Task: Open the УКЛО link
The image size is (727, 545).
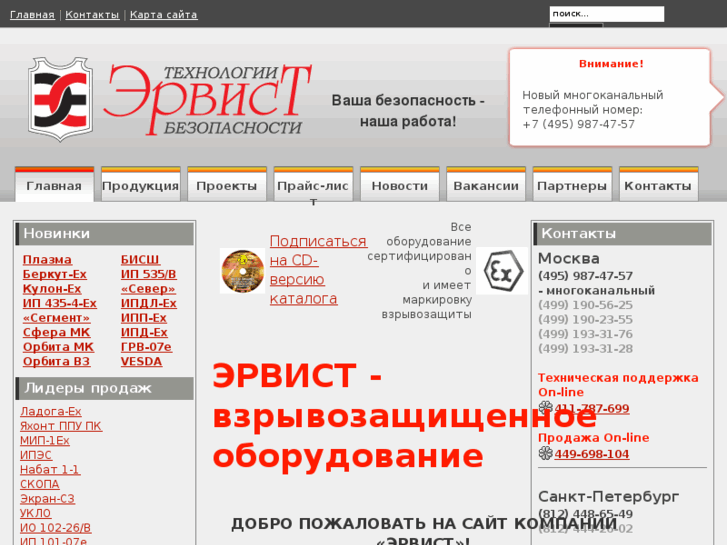Action: (36, 513)
